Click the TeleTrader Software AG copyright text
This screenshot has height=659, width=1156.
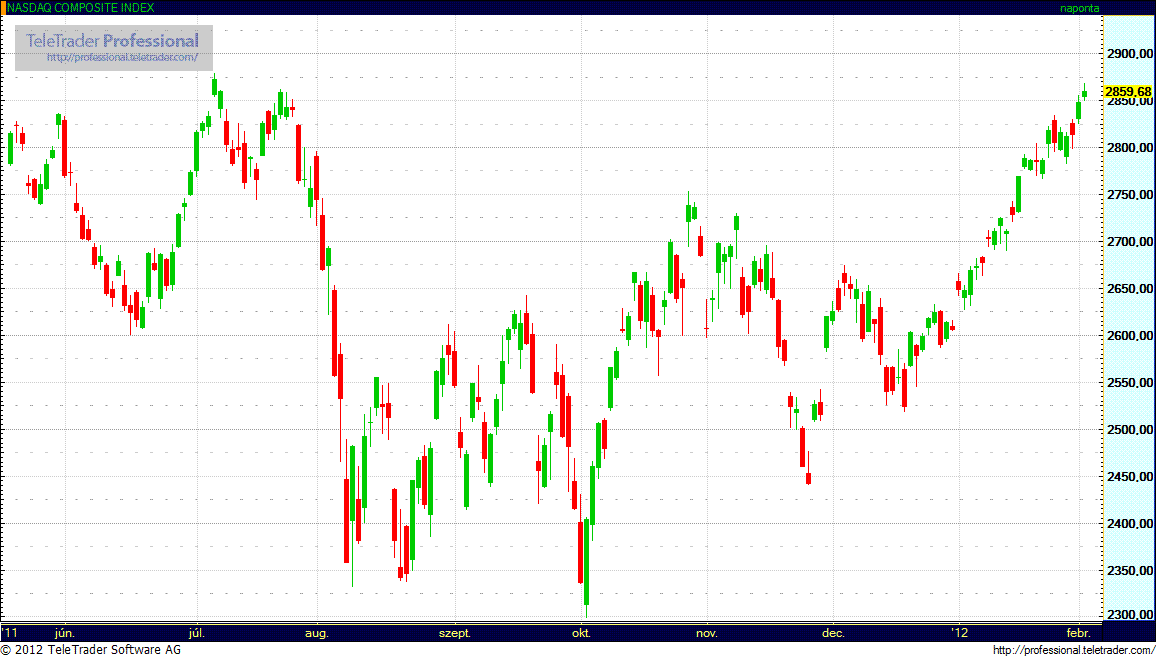point(90,651)
